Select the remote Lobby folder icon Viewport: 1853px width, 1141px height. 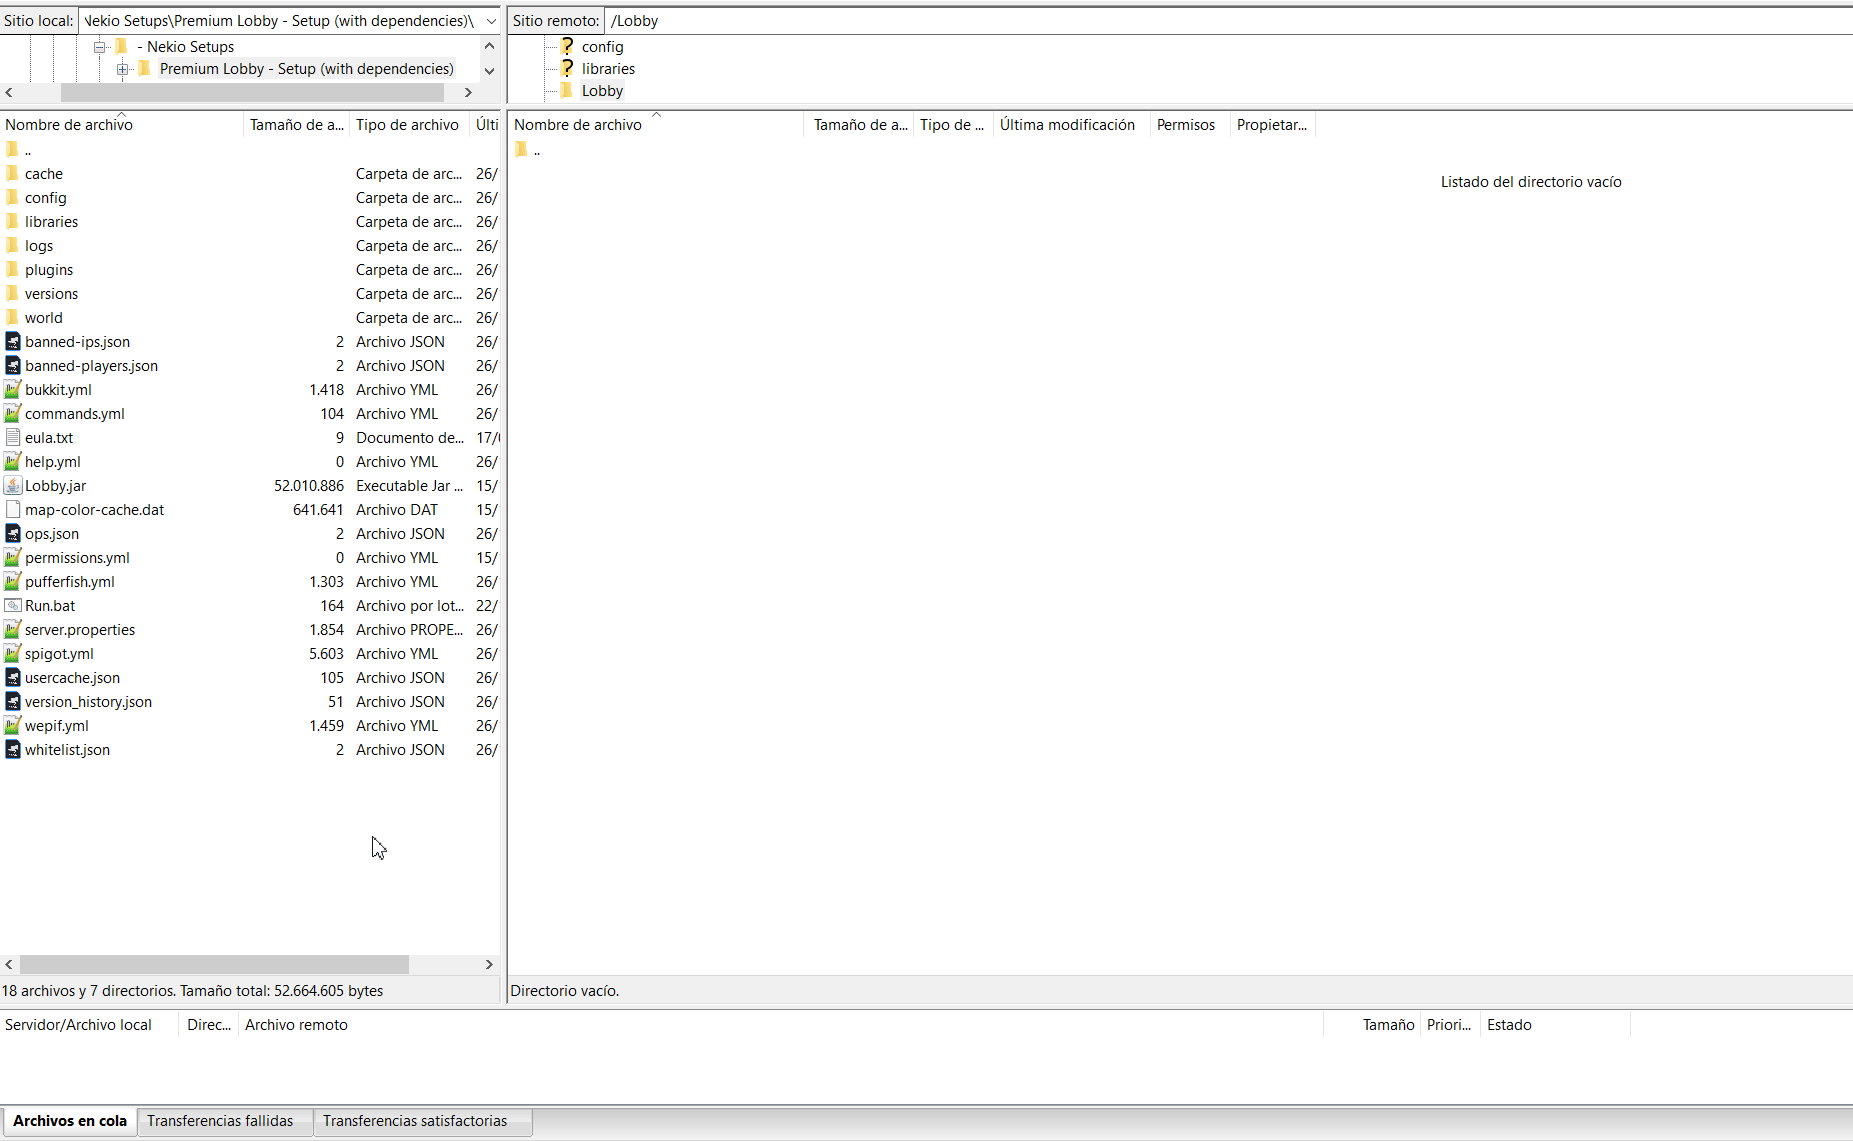(567, 91)
